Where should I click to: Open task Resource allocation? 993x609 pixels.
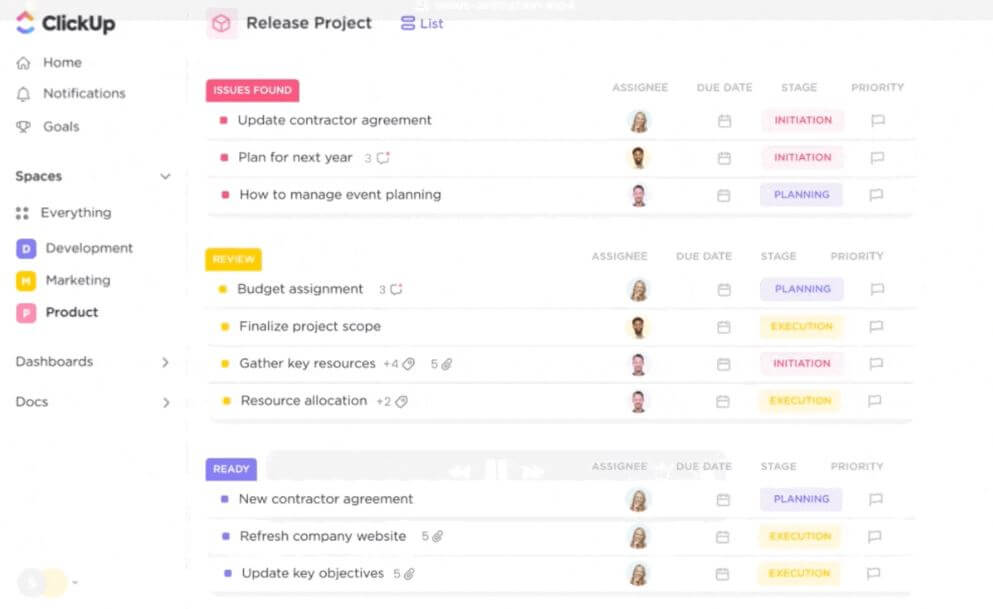(303, 401)
